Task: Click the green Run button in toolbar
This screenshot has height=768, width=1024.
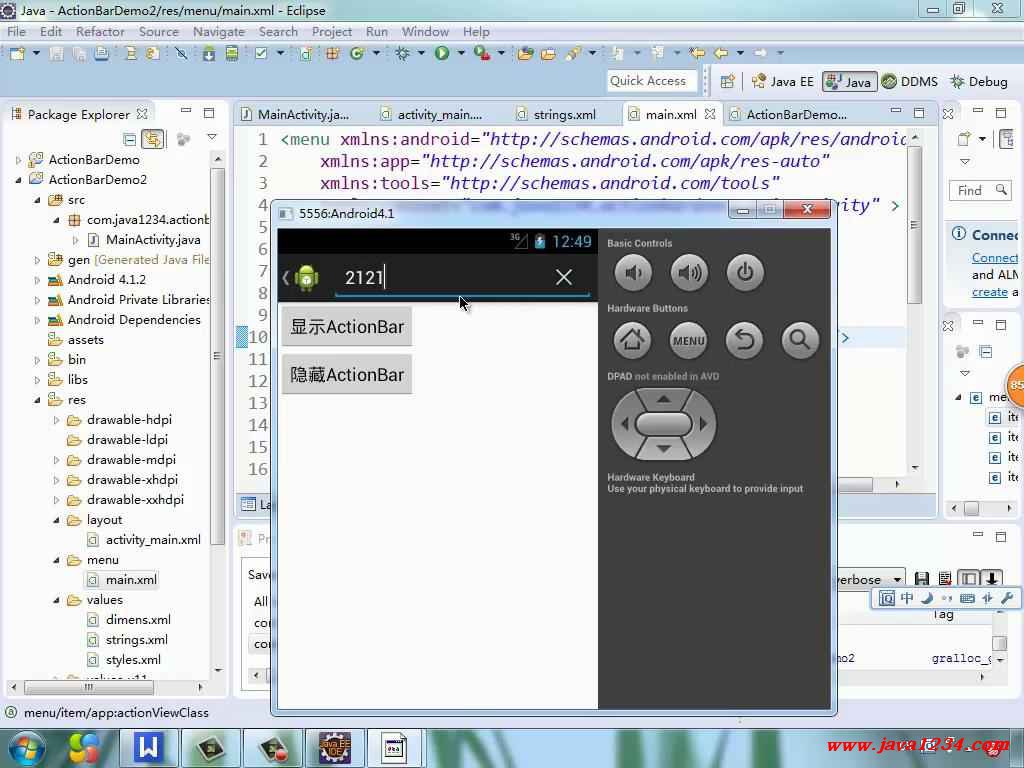Action: click(442, 54)
